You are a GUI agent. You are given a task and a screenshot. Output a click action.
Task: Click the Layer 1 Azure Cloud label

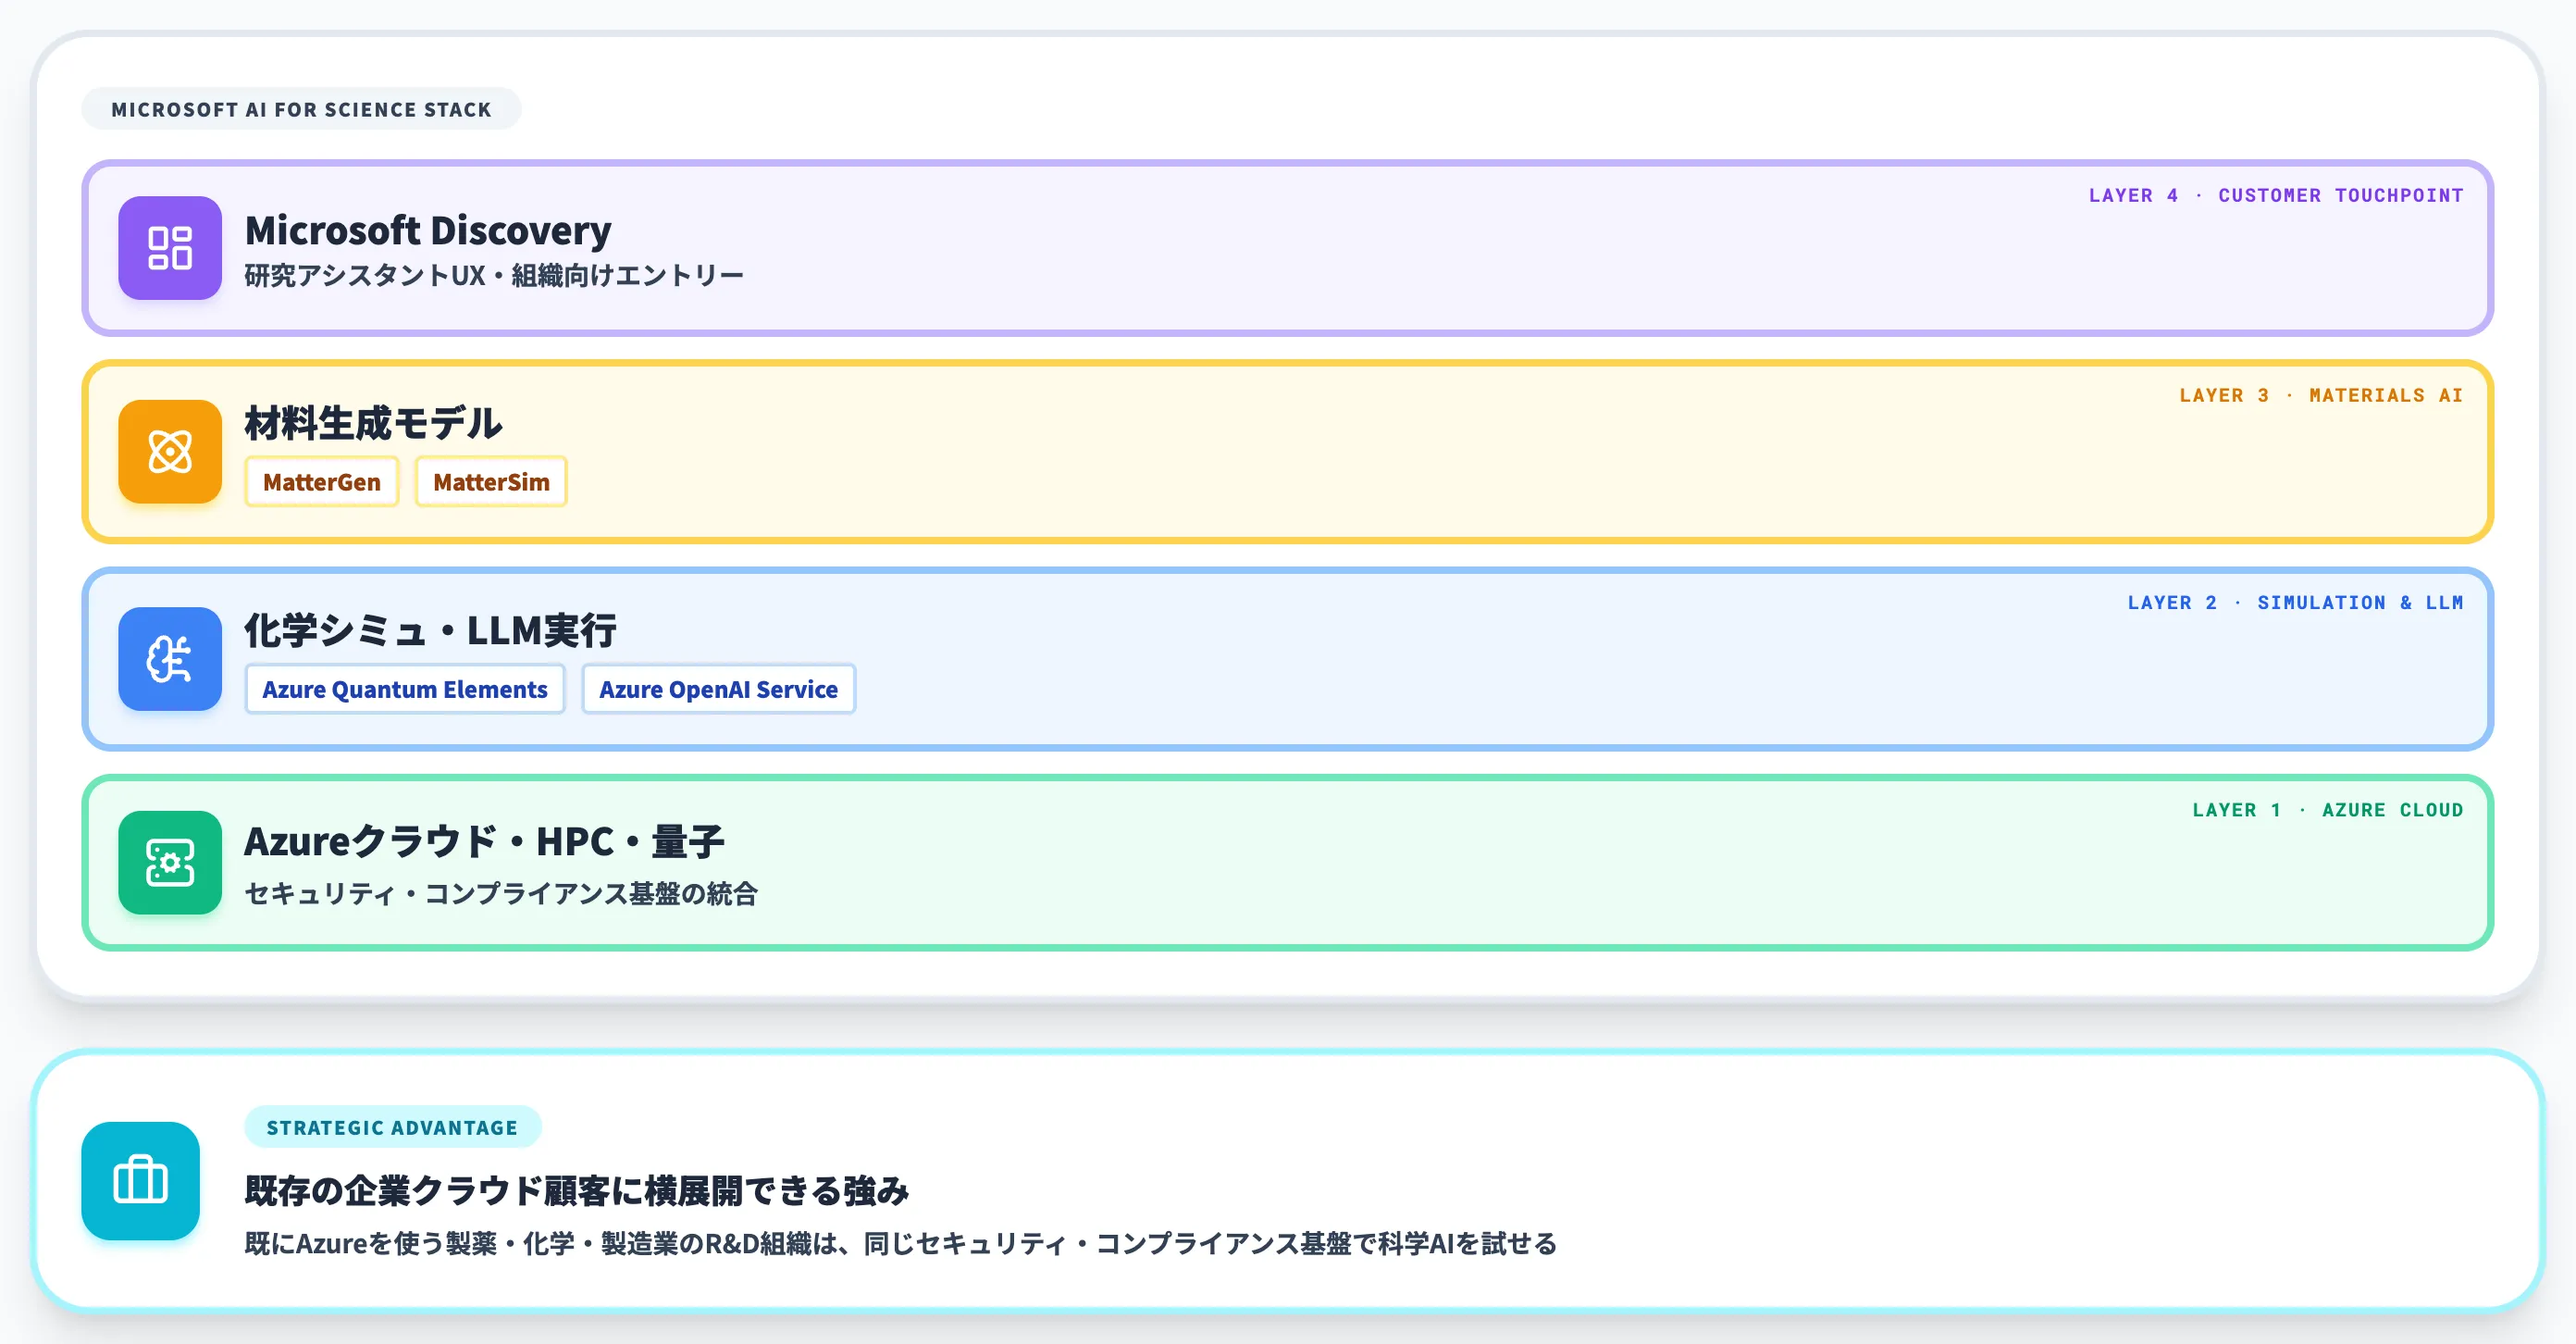(2328, 810)
